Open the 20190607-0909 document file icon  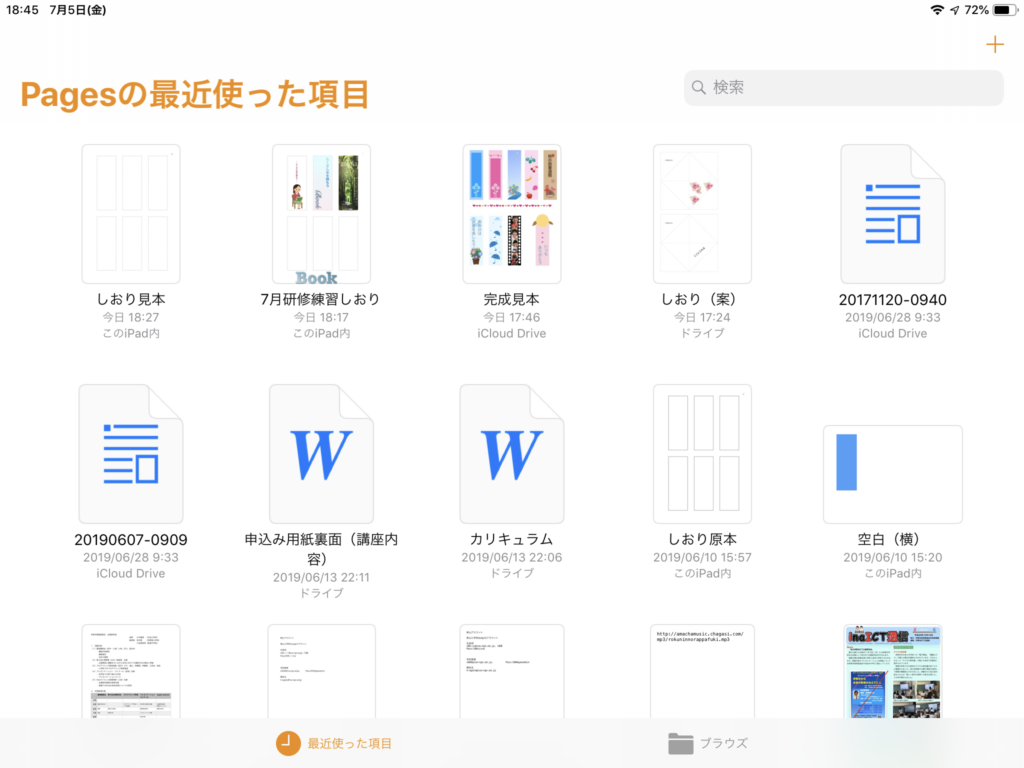[x=131, y=454]
